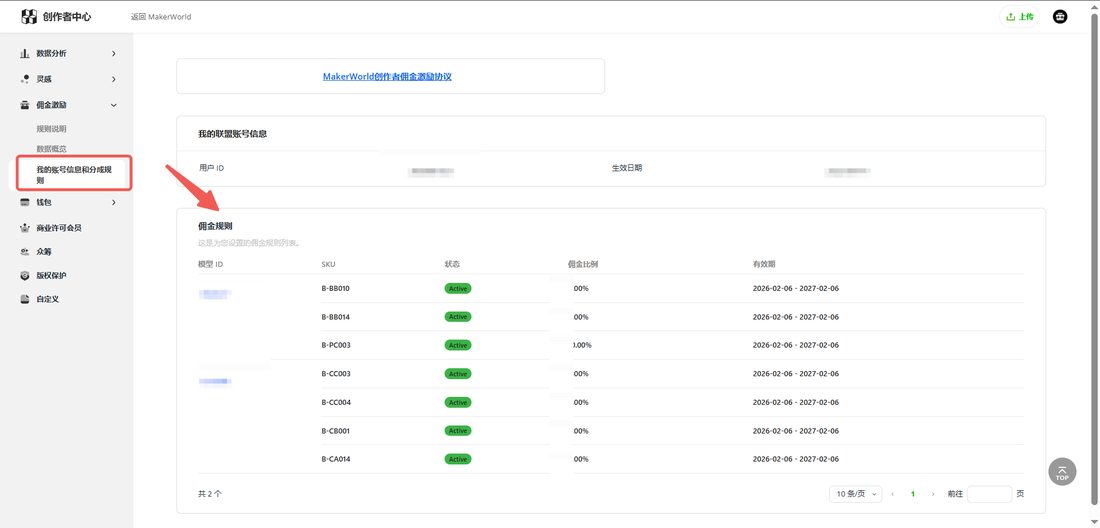Select 我的账号信息和分成规则 menu item
1100x528 pixels.
(73, 175)
